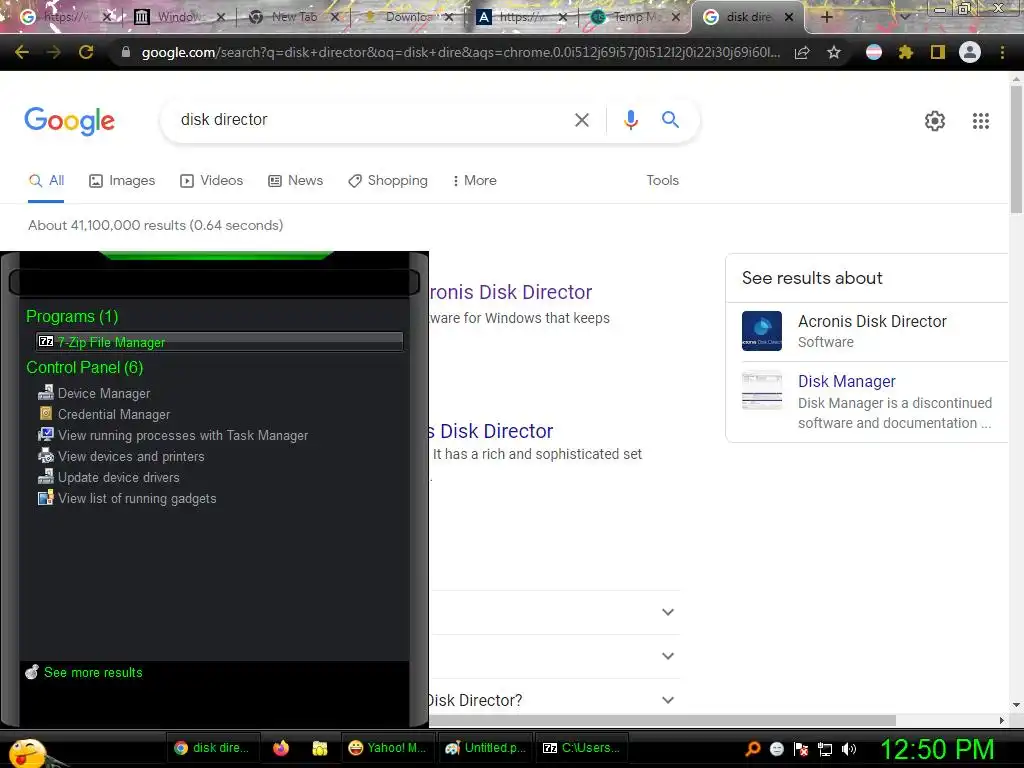
Task: Select the News search filter
Action: [x=295, y=180]
